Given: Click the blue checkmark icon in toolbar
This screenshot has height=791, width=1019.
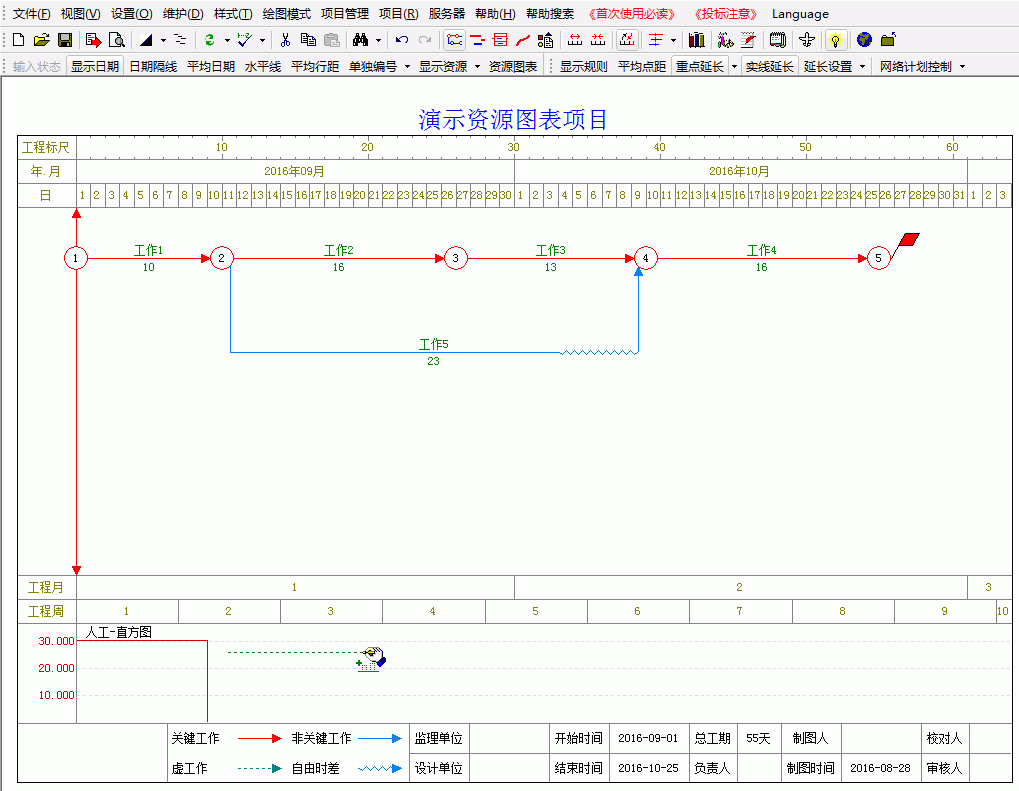Looking at the screenshot, I should click(x=244, y=40).
